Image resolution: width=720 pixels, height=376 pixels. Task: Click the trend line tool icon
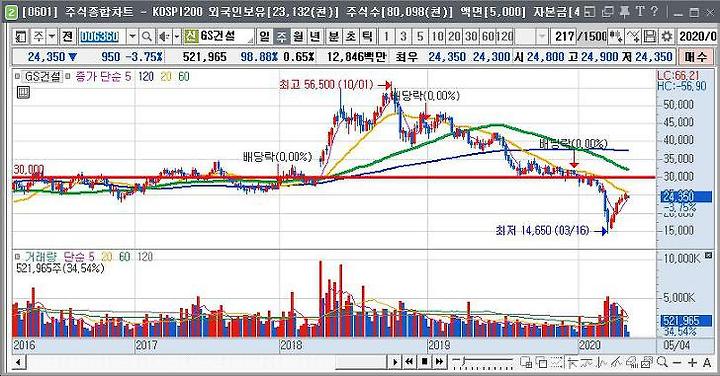point(633,36)
